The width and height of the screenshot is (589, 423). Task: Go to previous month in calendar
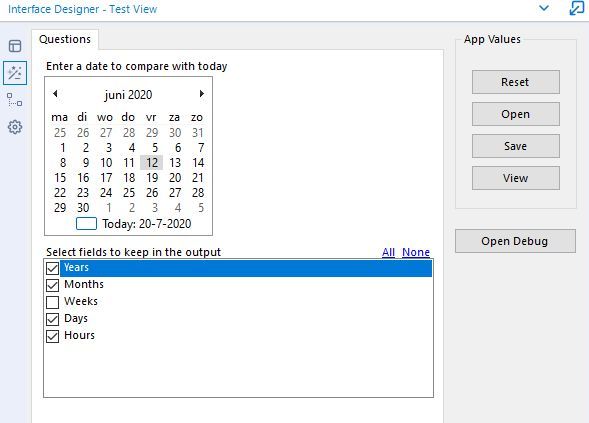pyautogui.click(x=55, y=94)
